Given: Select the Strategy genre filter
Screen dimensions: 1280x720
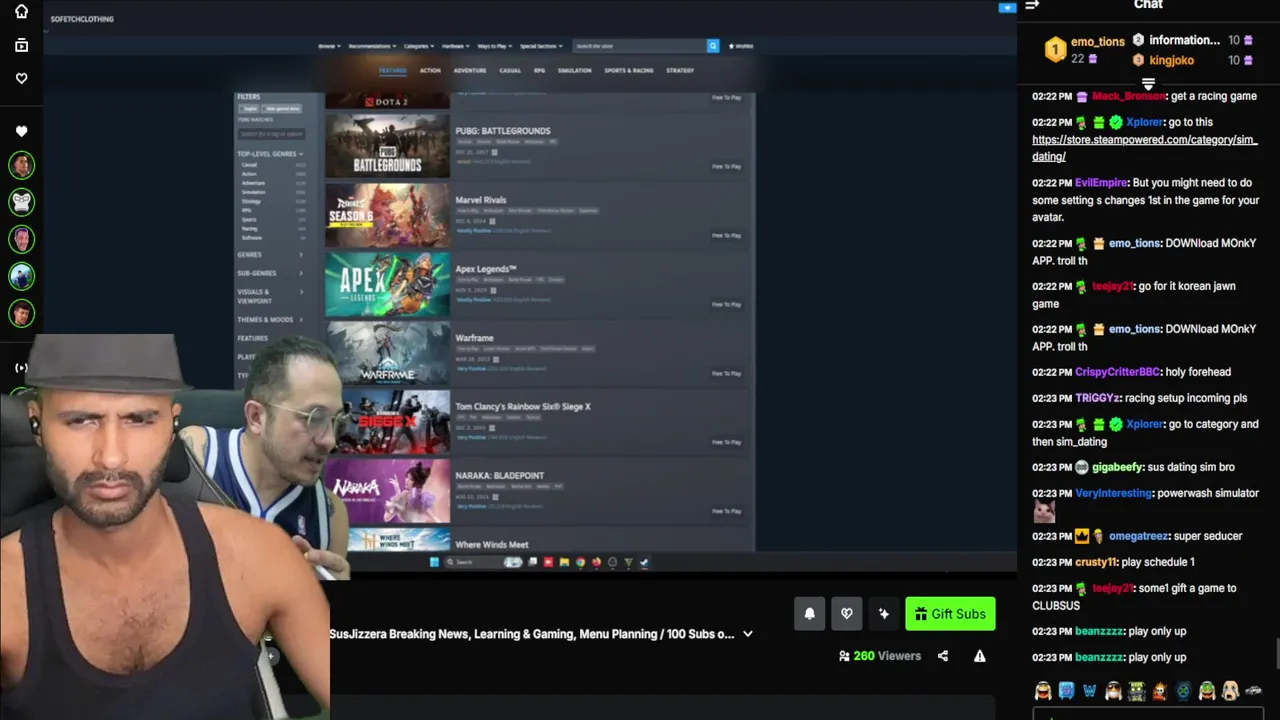Looking at the screenshot, I should [x=251, y=201].
